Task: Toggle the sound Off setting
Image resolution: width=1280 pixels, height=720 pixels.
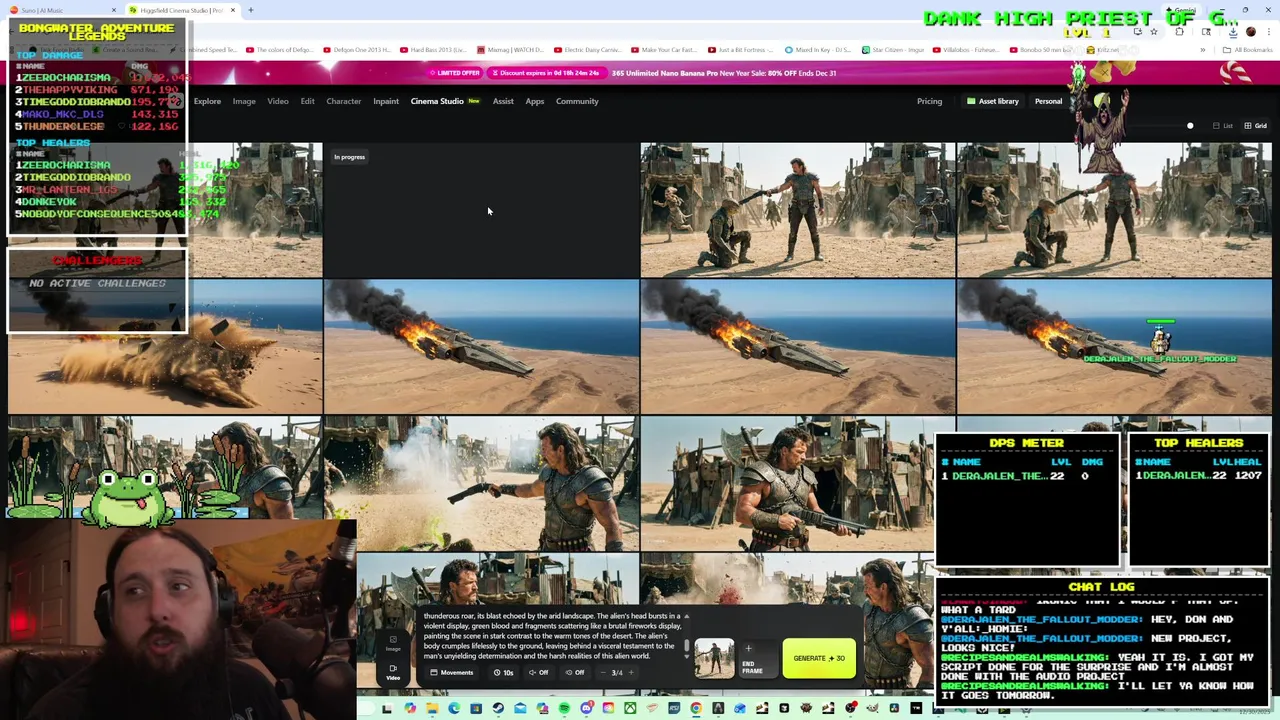Action: tap(538, 672)
